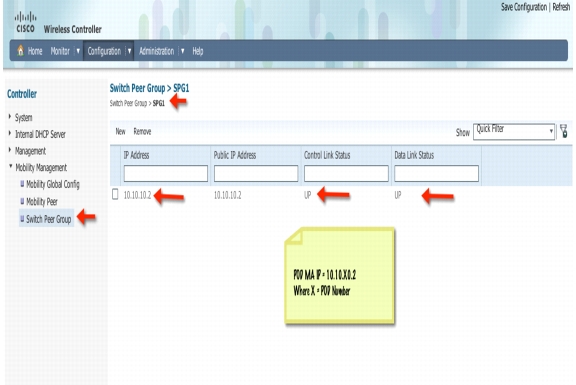Click the IP Address column header
This screenshot has height=385, width=576.
136,155
